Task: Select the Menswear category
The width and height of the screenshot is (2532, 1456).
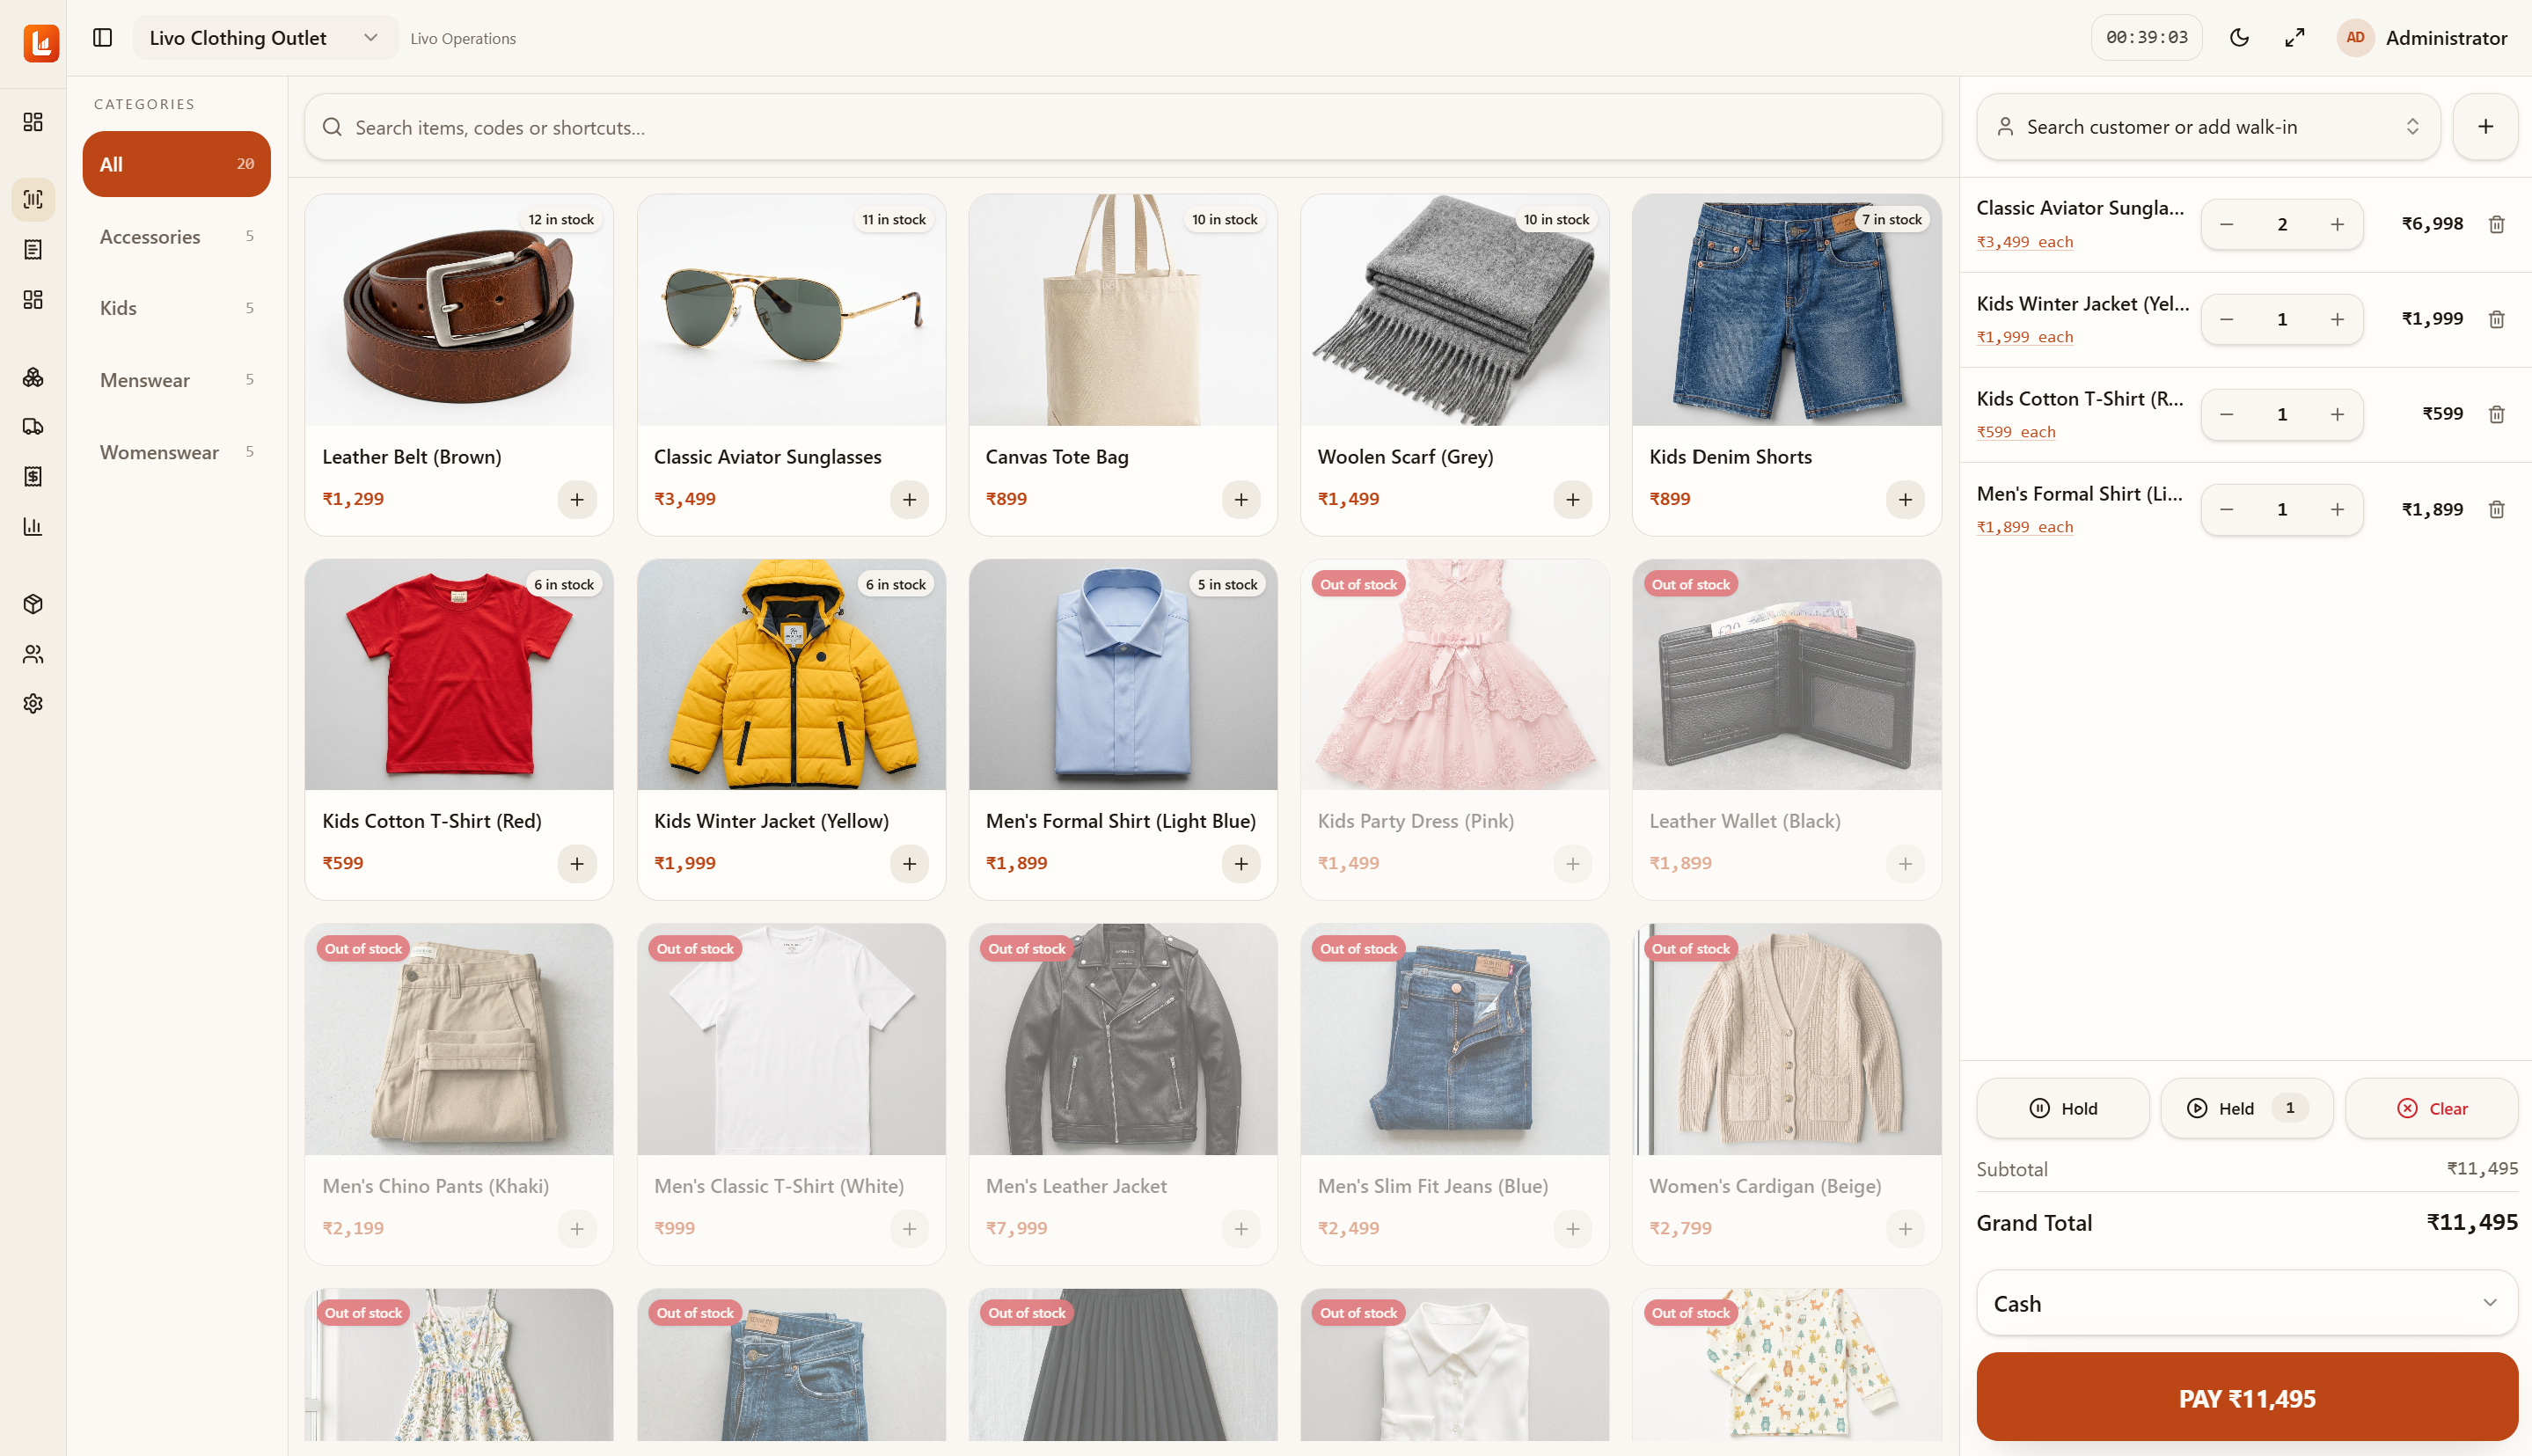Action: pos(176,380)
